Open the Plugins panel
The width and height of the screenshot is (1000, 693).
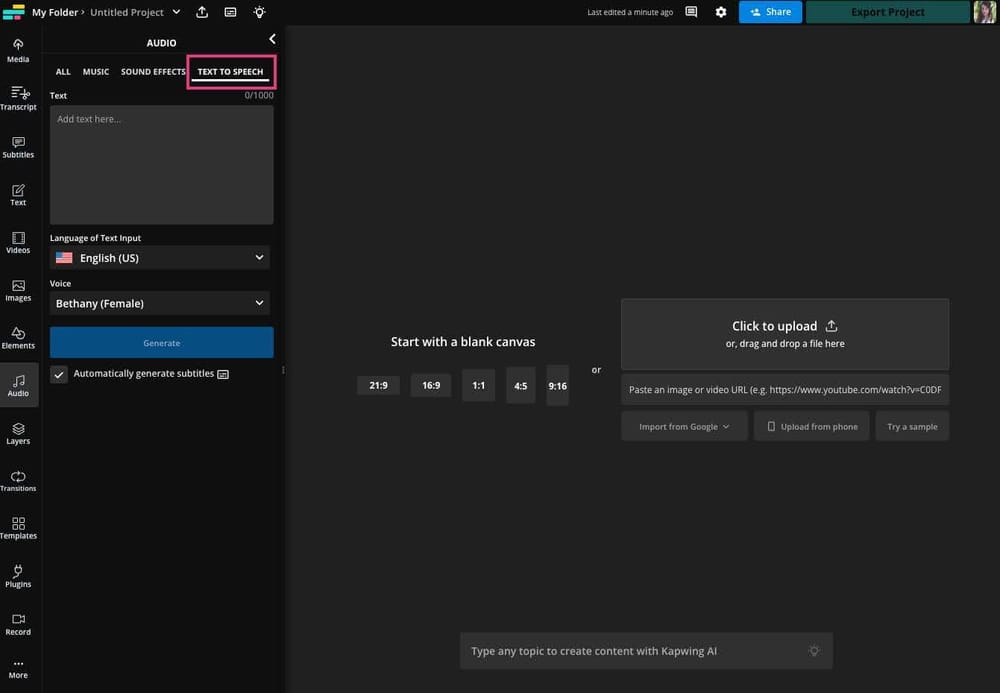18,577
